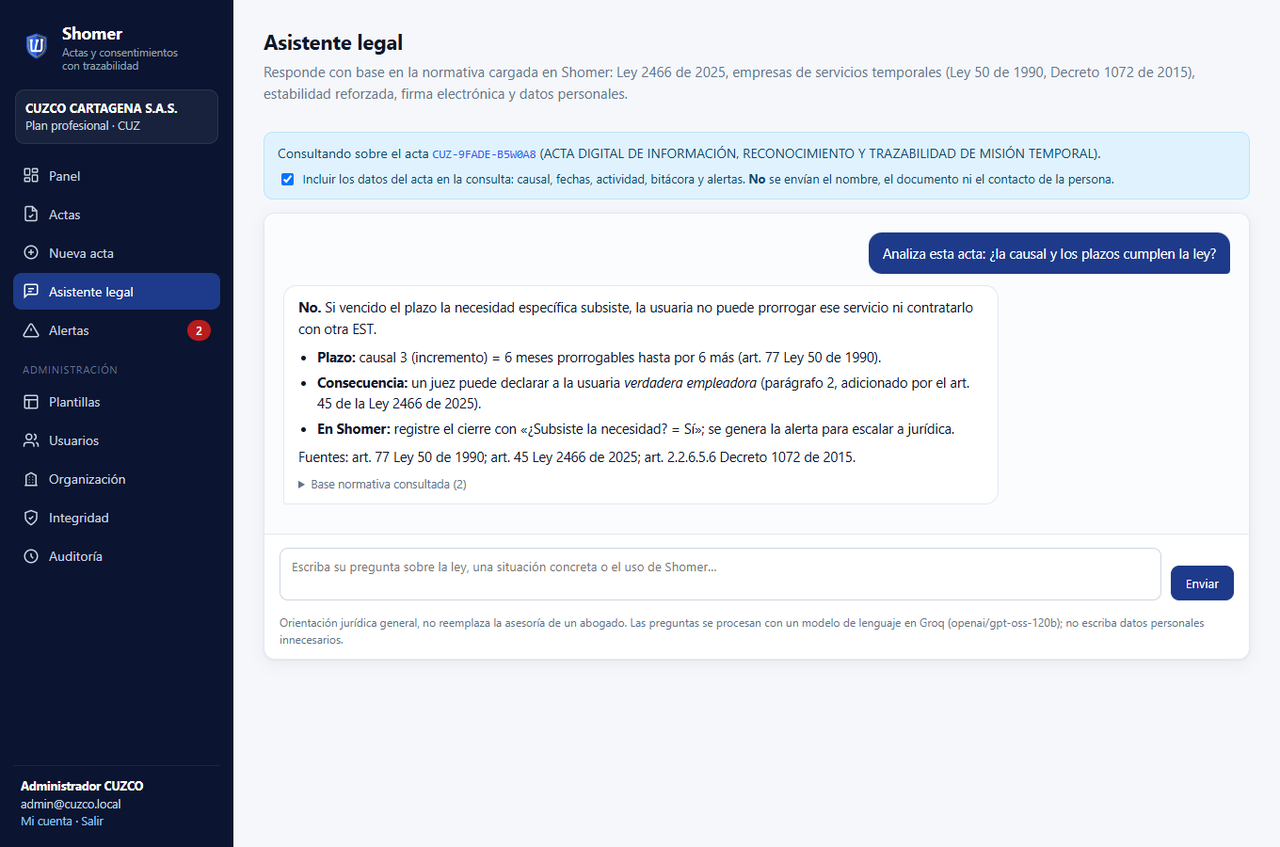This screenshot has height=847, width=1280.
Task: Open the Nueva acta page
Action: [116, 253]
